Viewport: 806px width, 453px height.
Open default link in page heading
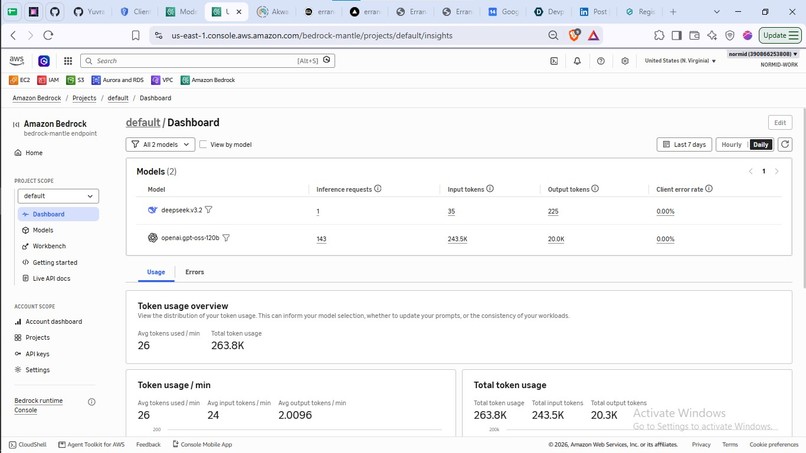[143, 122]
